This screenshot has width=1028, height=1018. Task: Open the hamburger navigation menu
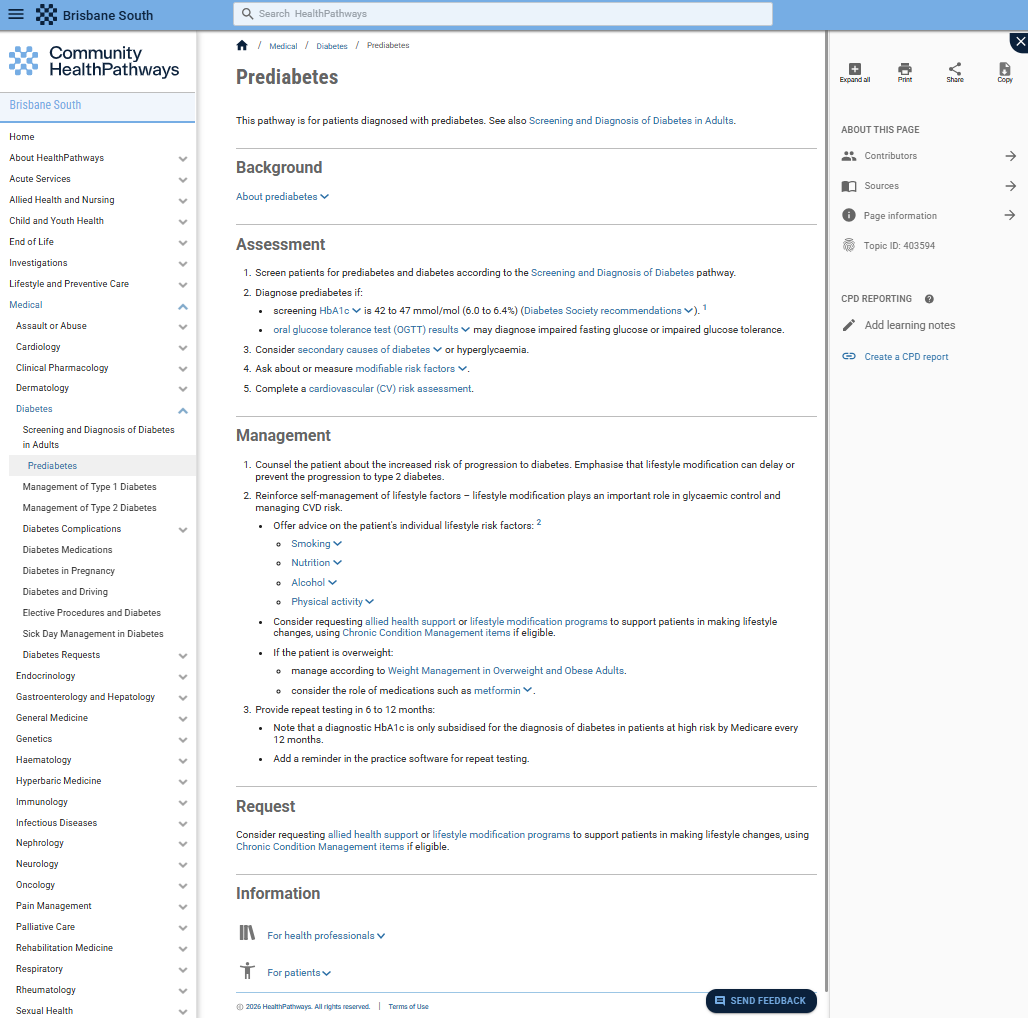tap(16, 14)
